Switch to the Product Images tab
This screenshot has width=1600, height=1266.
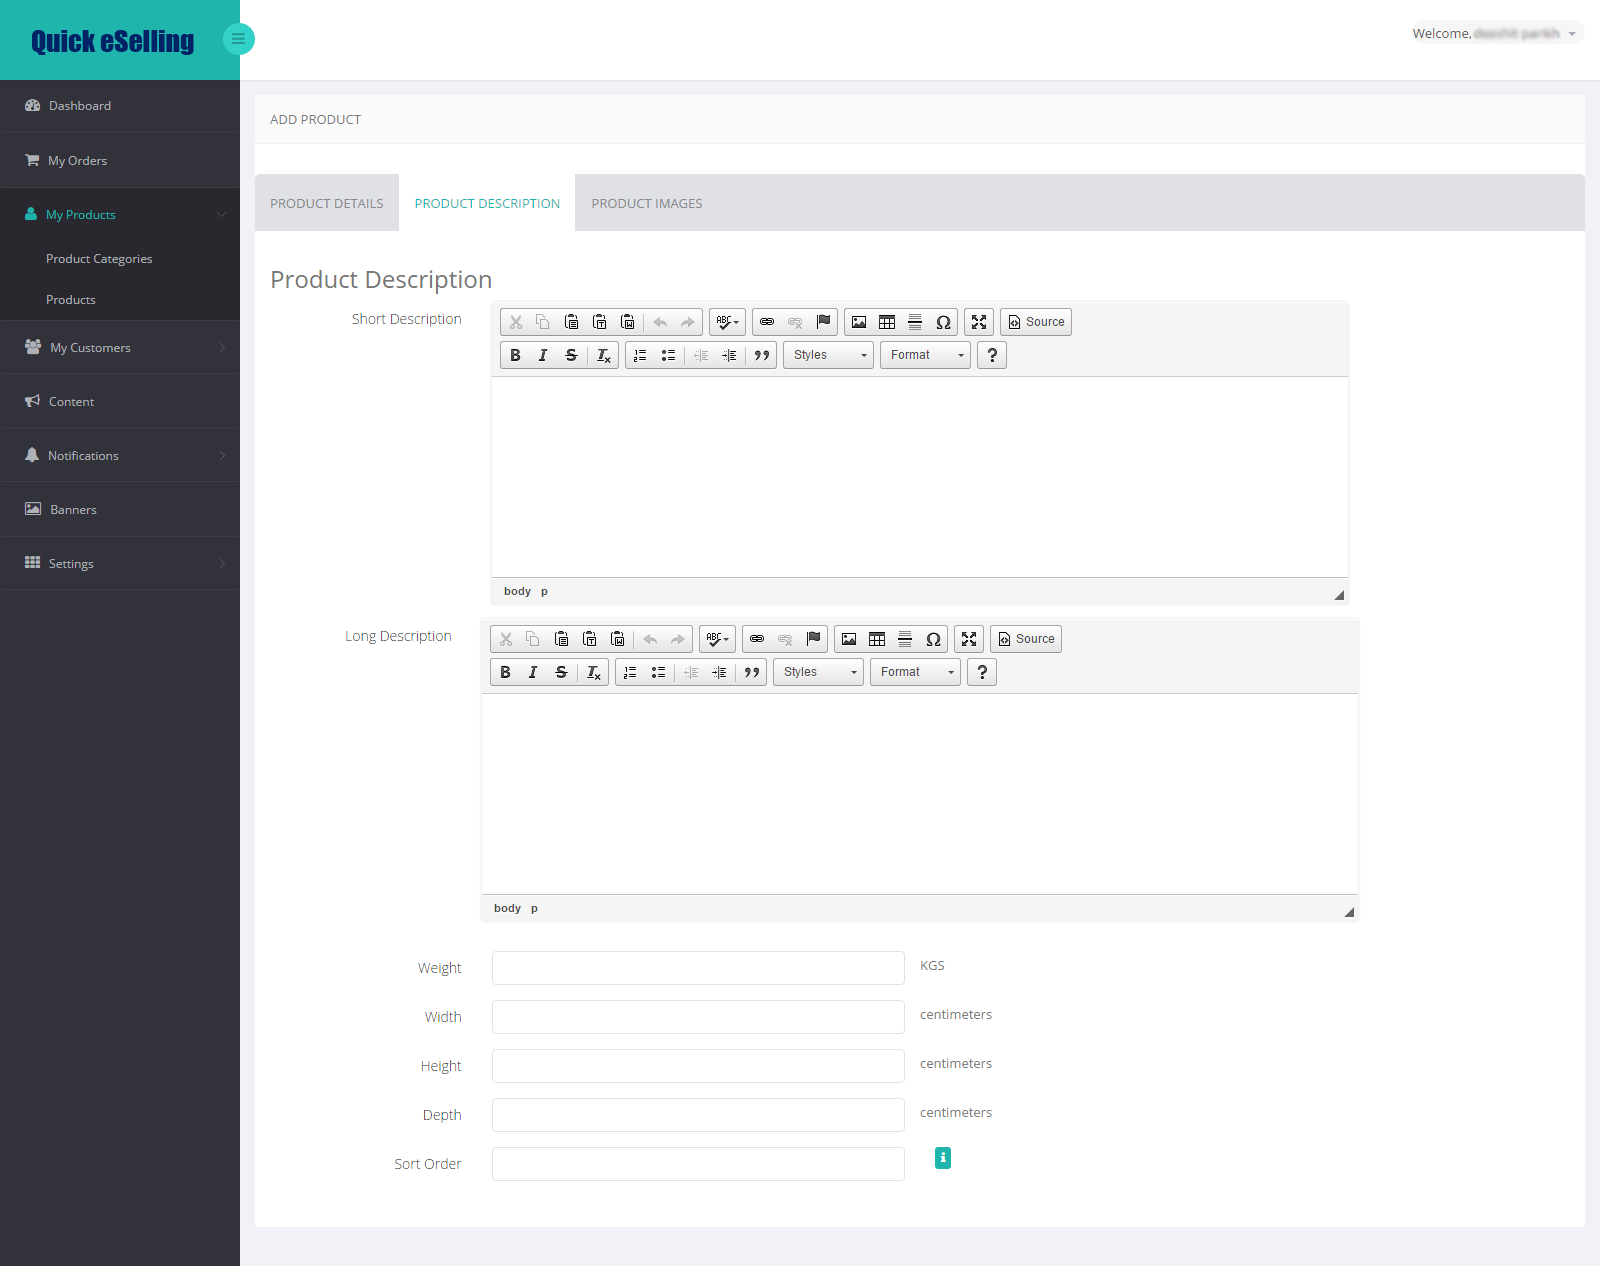pyautogui.click(x=647, y=203)
